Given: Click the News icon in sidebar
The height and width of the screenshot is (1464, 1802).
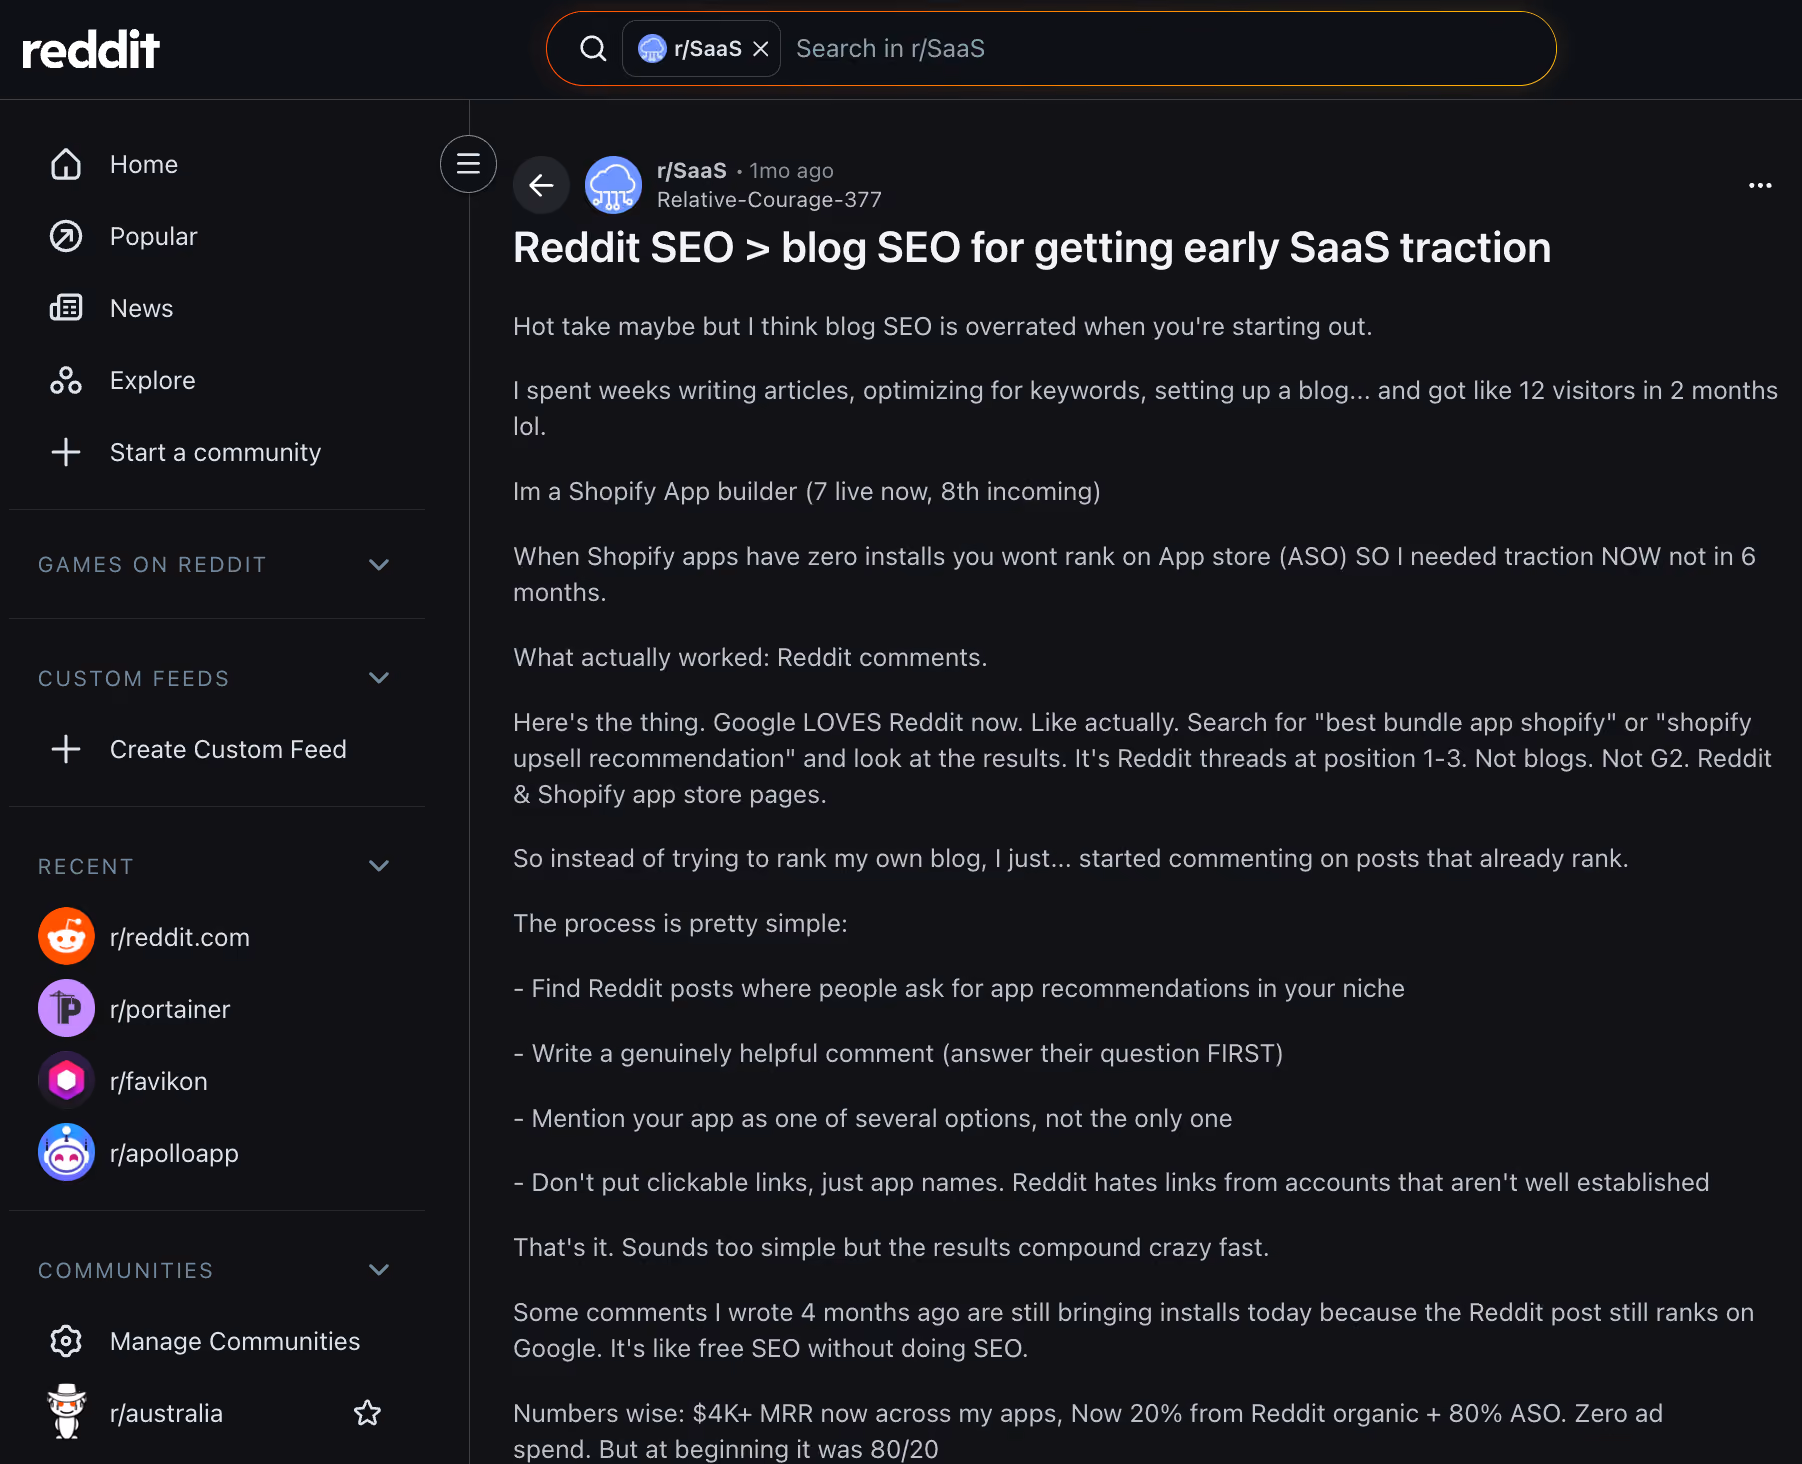Looking at the screenshot, I should [66, 308].
